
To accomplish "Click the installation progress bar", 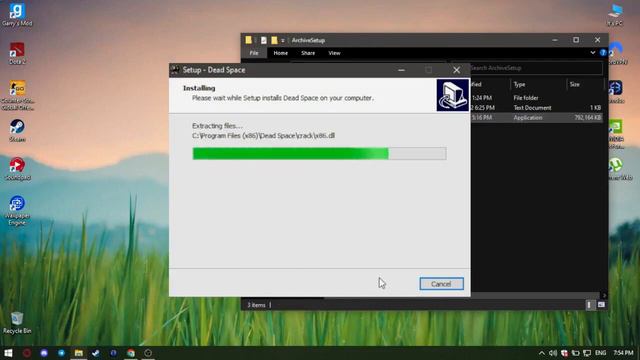I will pos(319,153).
